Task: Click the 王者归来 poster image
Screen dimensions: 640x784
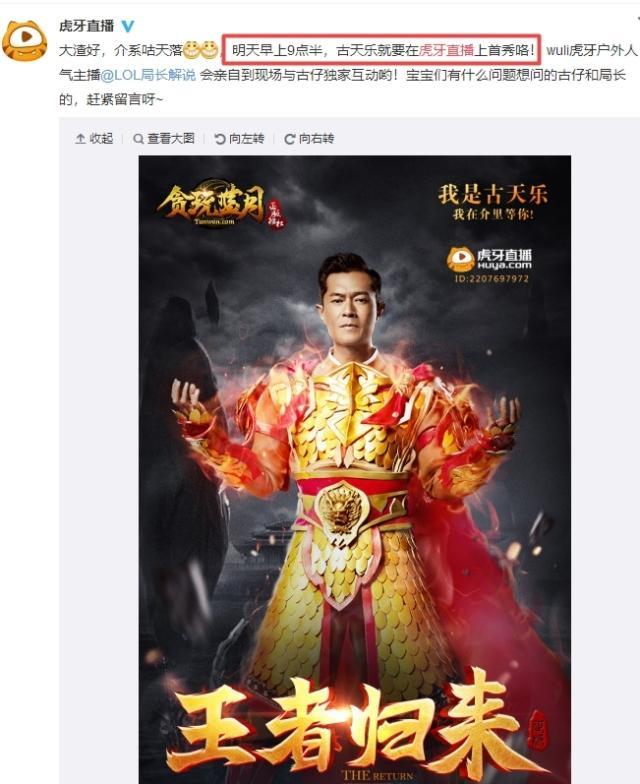Action: point(354,470)
